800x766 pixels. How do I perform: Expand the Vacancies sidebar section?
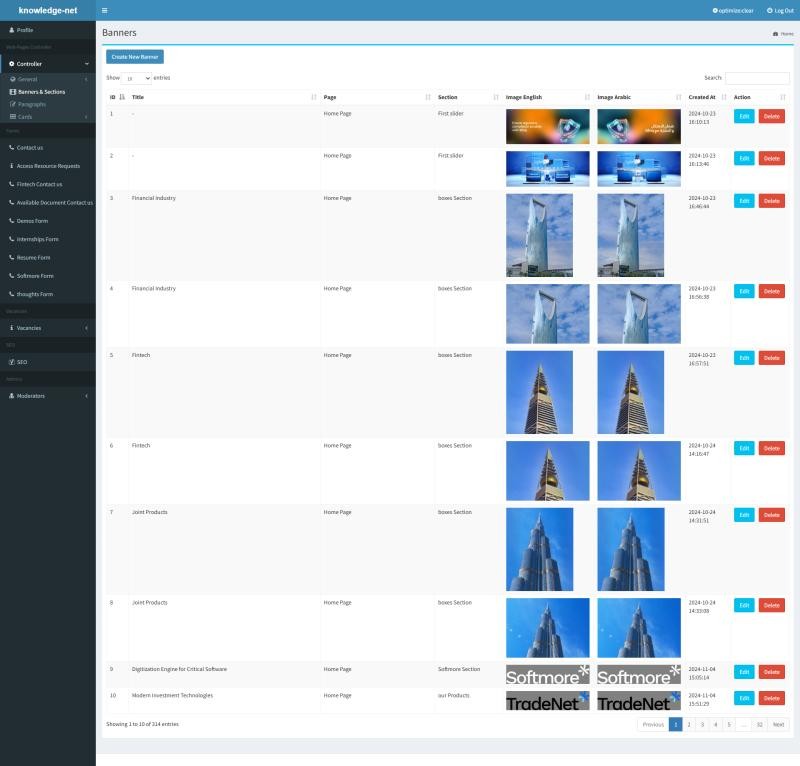point(47,328)
